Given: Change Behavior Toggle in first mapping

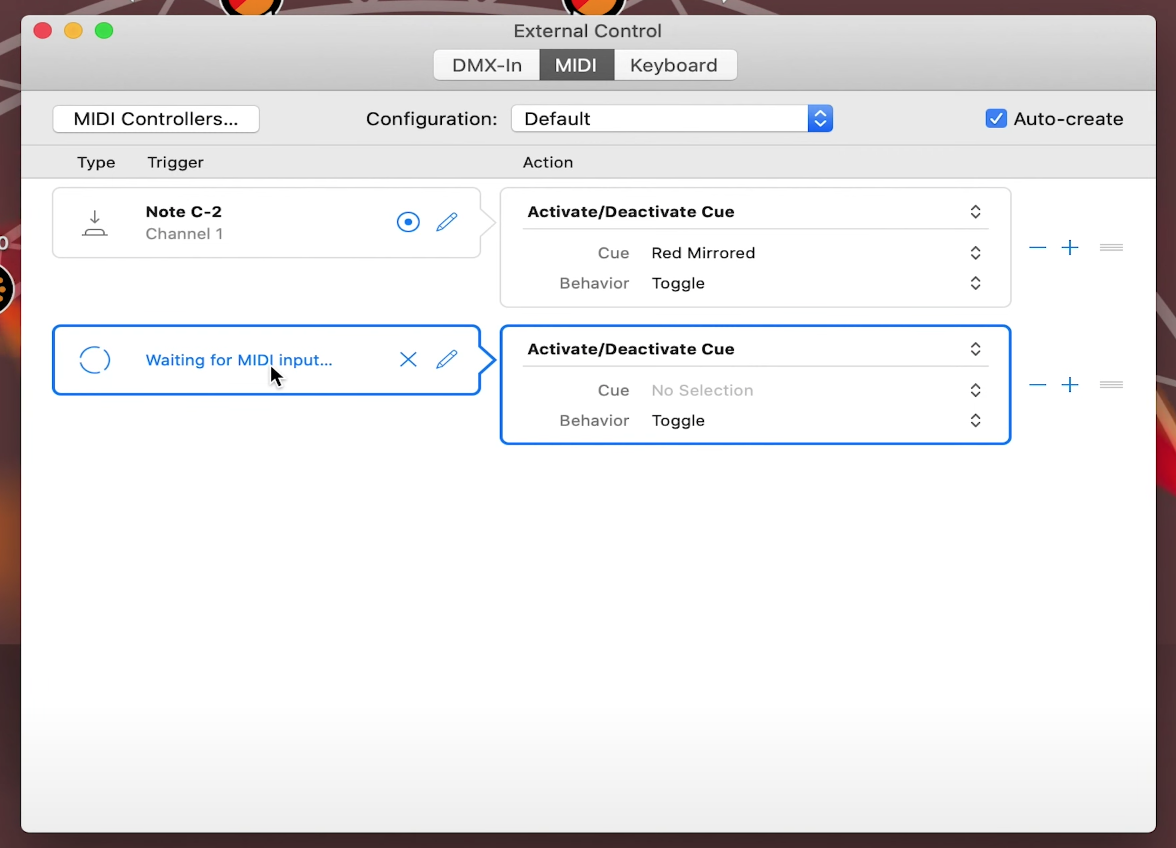Looking at the screenshot, I should point(815,284).
